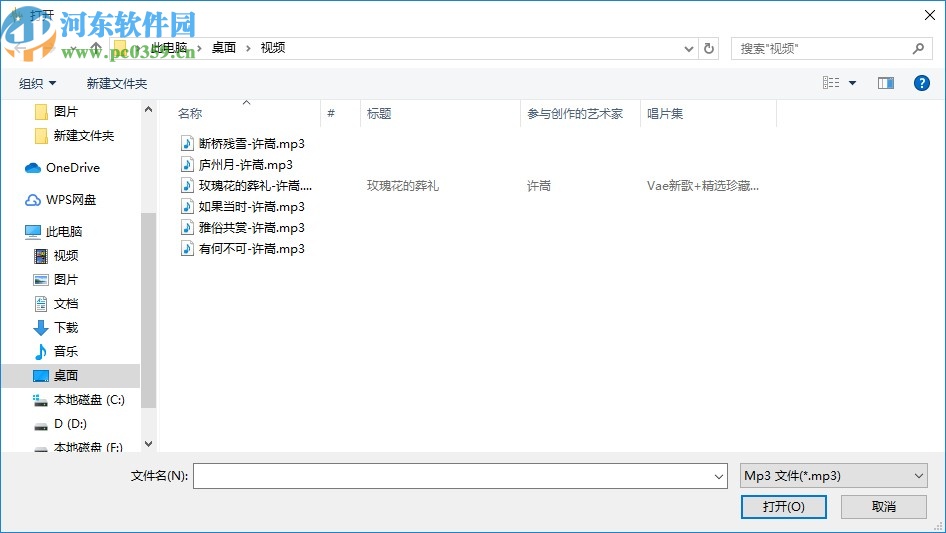Select 桌面 in sidebar
This screenshot has width=946, height=533.
(x=71, y=375)
